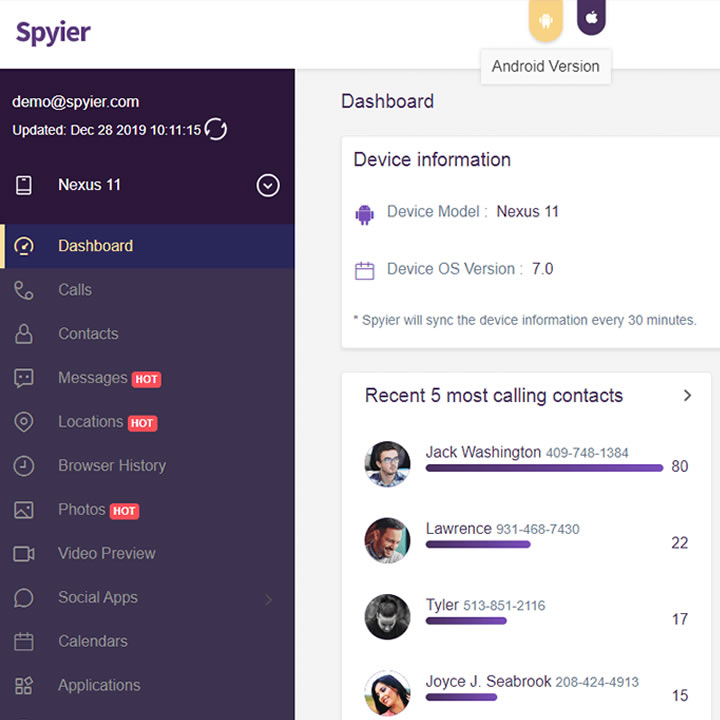720x720 pixels.
Task: Click the Device OS Version value 7.0
Action: click(542, 269)
